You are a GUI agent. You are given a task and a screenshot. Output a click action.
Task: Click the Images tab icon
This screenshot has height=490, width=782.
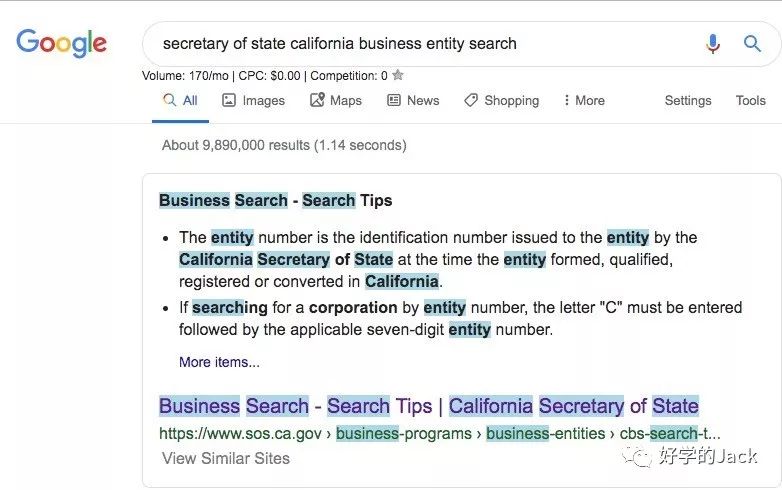click(229, 100)
